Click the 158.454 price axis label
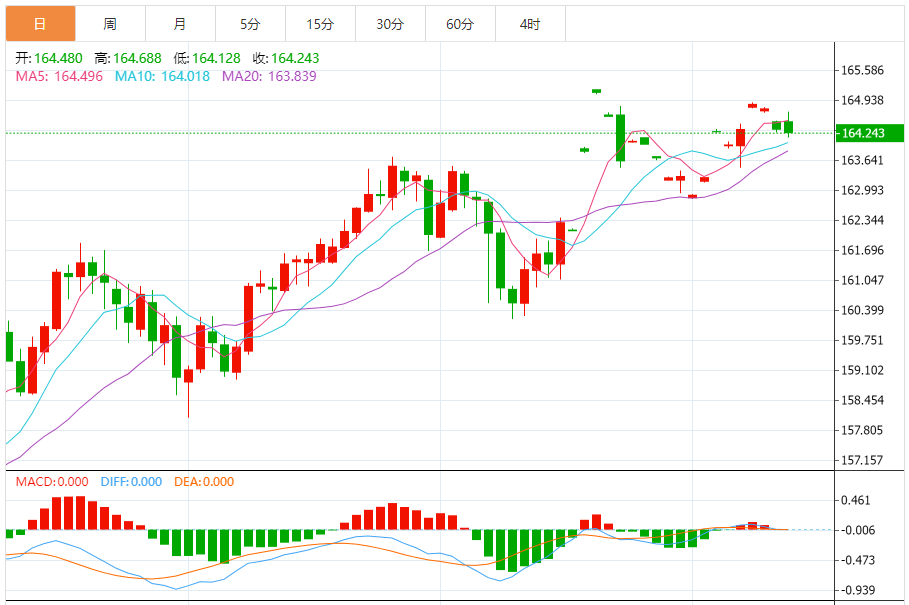 pyautogui.click(x=863, y=400)
